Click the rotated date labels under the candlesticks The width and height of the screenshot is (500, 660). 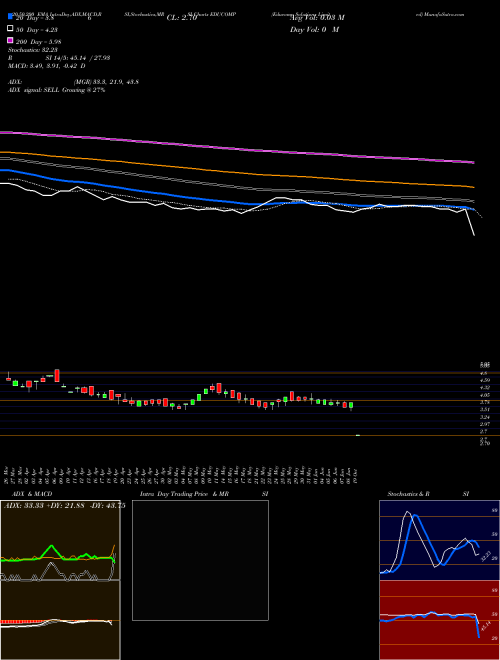tap(182, 474)
